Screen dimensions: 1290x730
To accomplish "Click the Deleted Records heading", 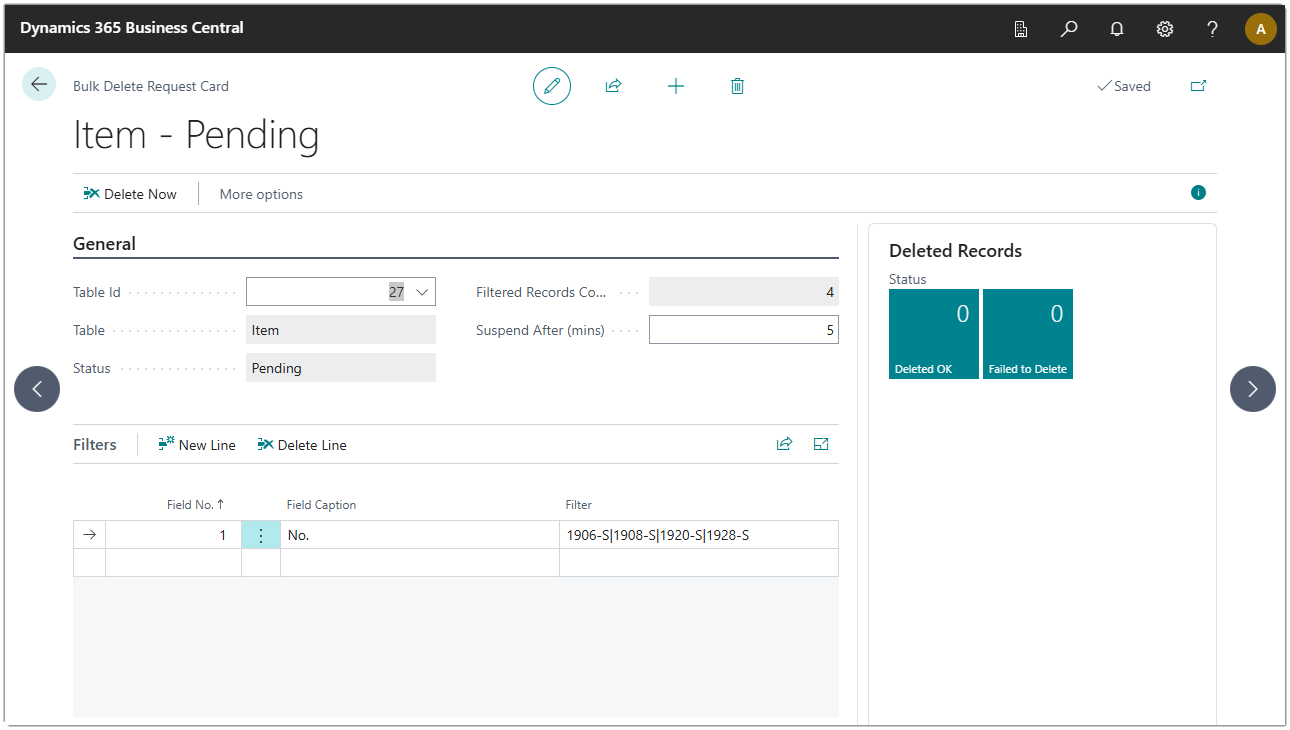I will [x=955, y=251].
